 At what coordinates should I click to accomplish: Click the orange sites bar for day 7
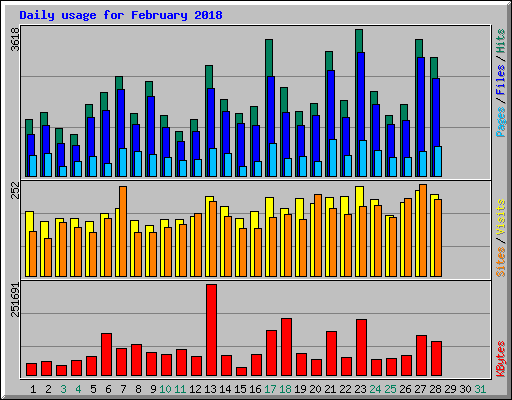click(x=123, y=231)
